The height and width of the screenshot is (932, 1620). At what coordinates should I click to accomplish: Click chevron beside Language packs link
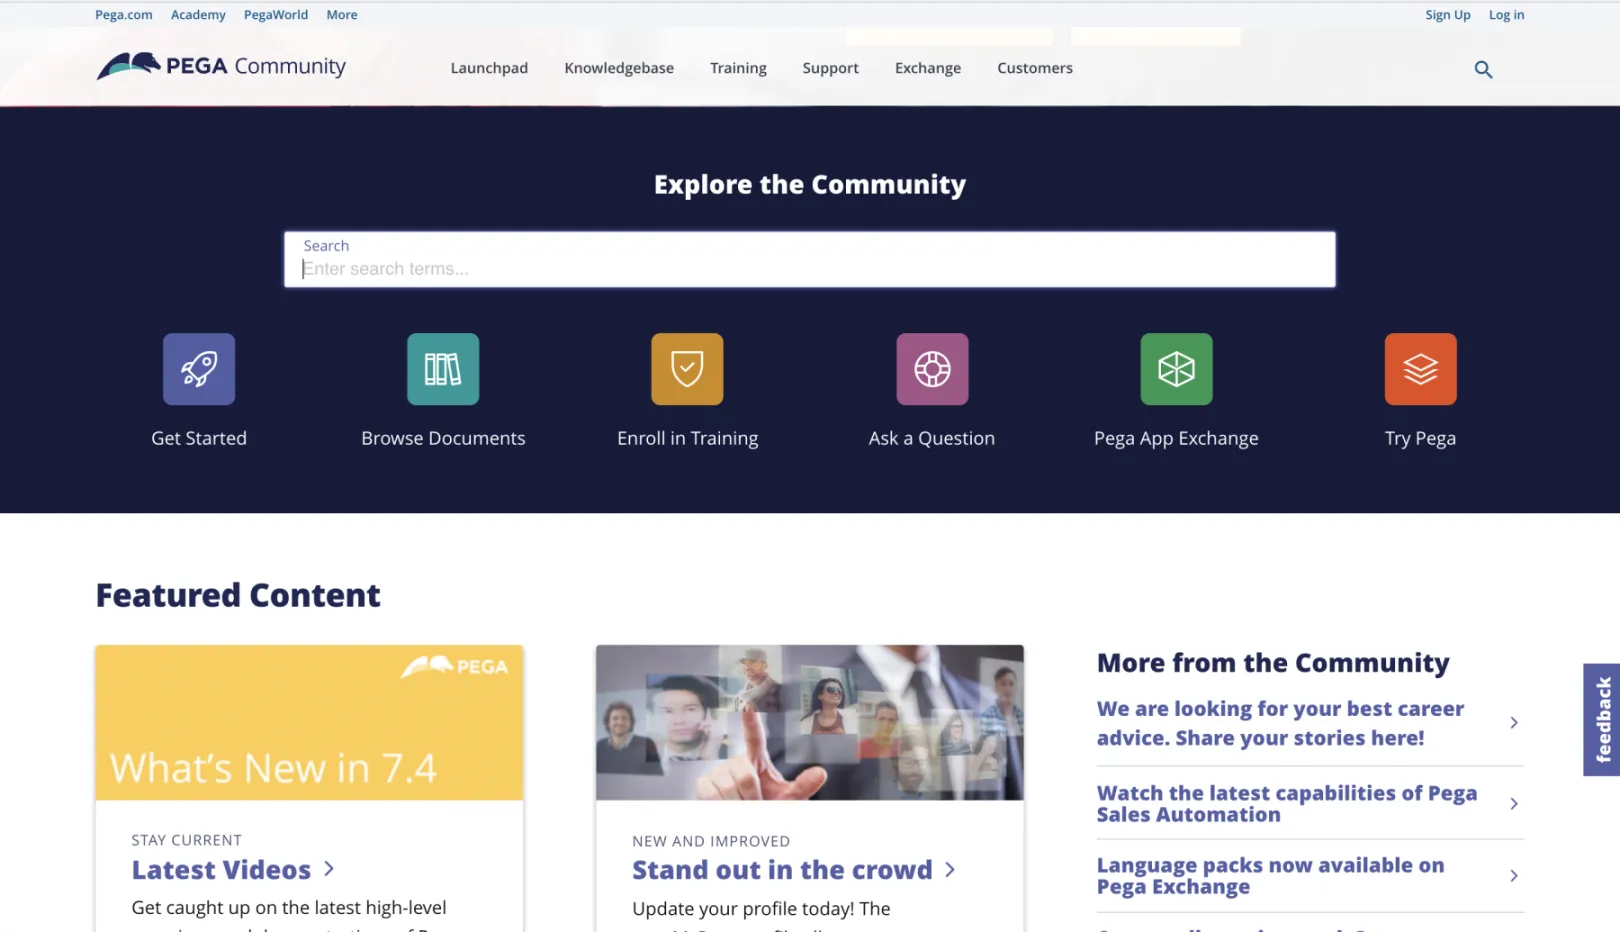coord(1514,876)
